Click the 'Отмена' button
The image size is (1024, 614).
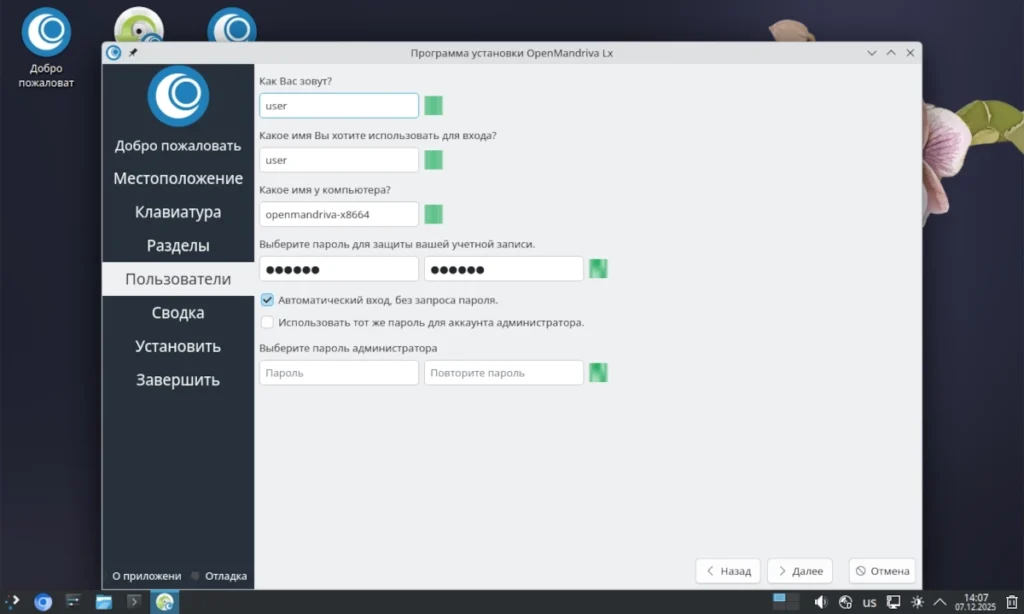coord(882,571)
